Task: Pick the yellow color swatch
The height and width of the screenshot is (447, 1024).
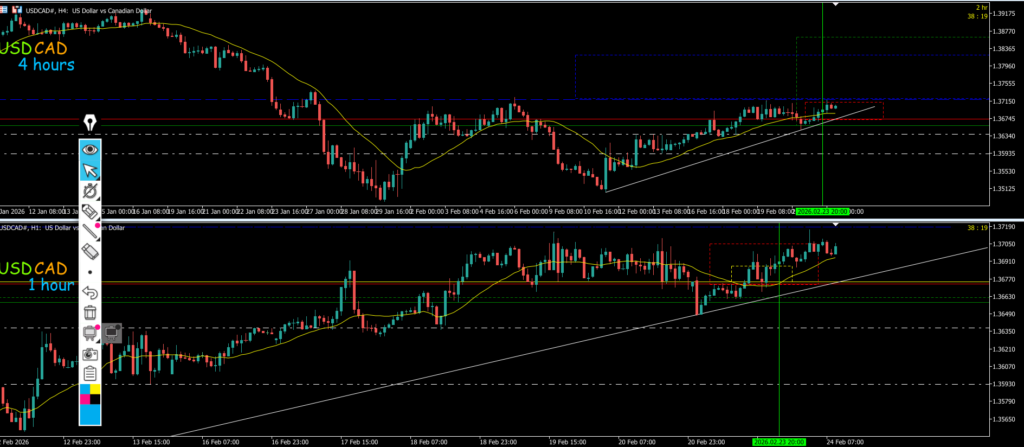Action: point(97,389)
